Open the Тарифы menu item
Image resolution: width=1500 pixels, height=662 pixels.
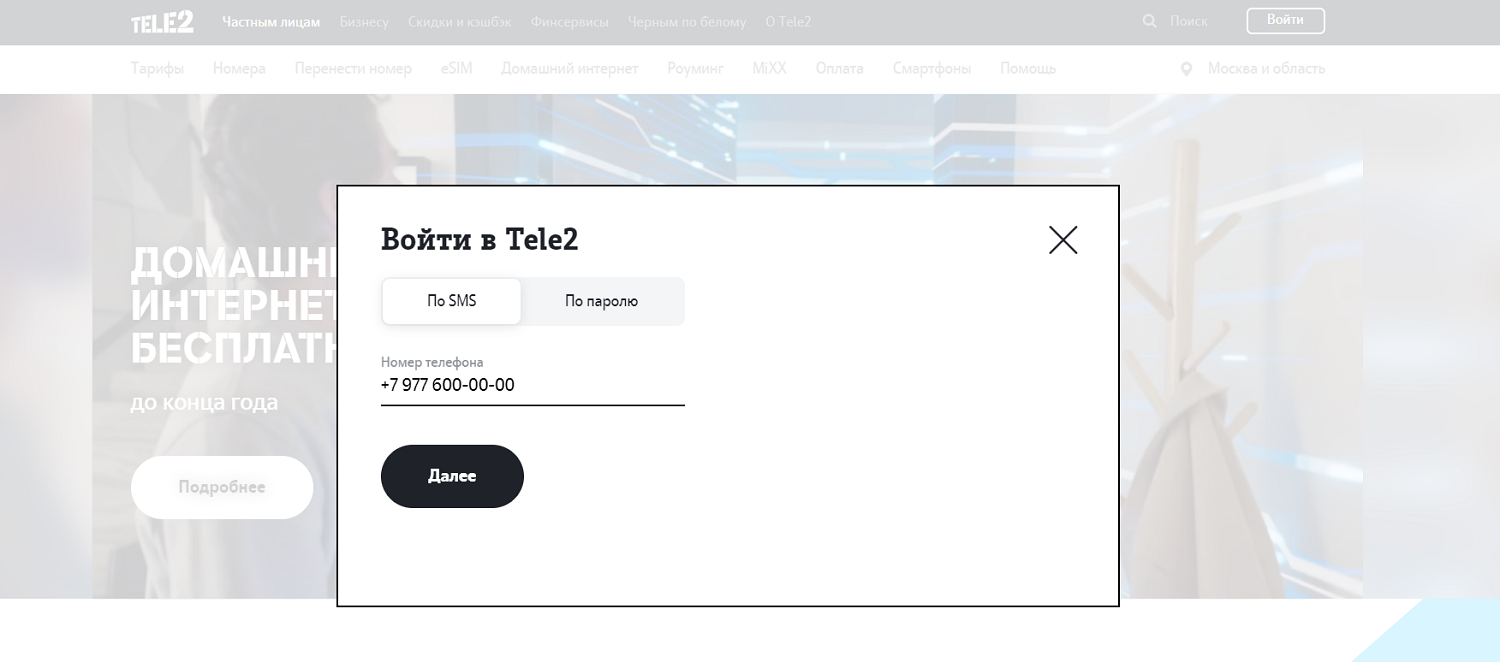[x=157, y=69]
